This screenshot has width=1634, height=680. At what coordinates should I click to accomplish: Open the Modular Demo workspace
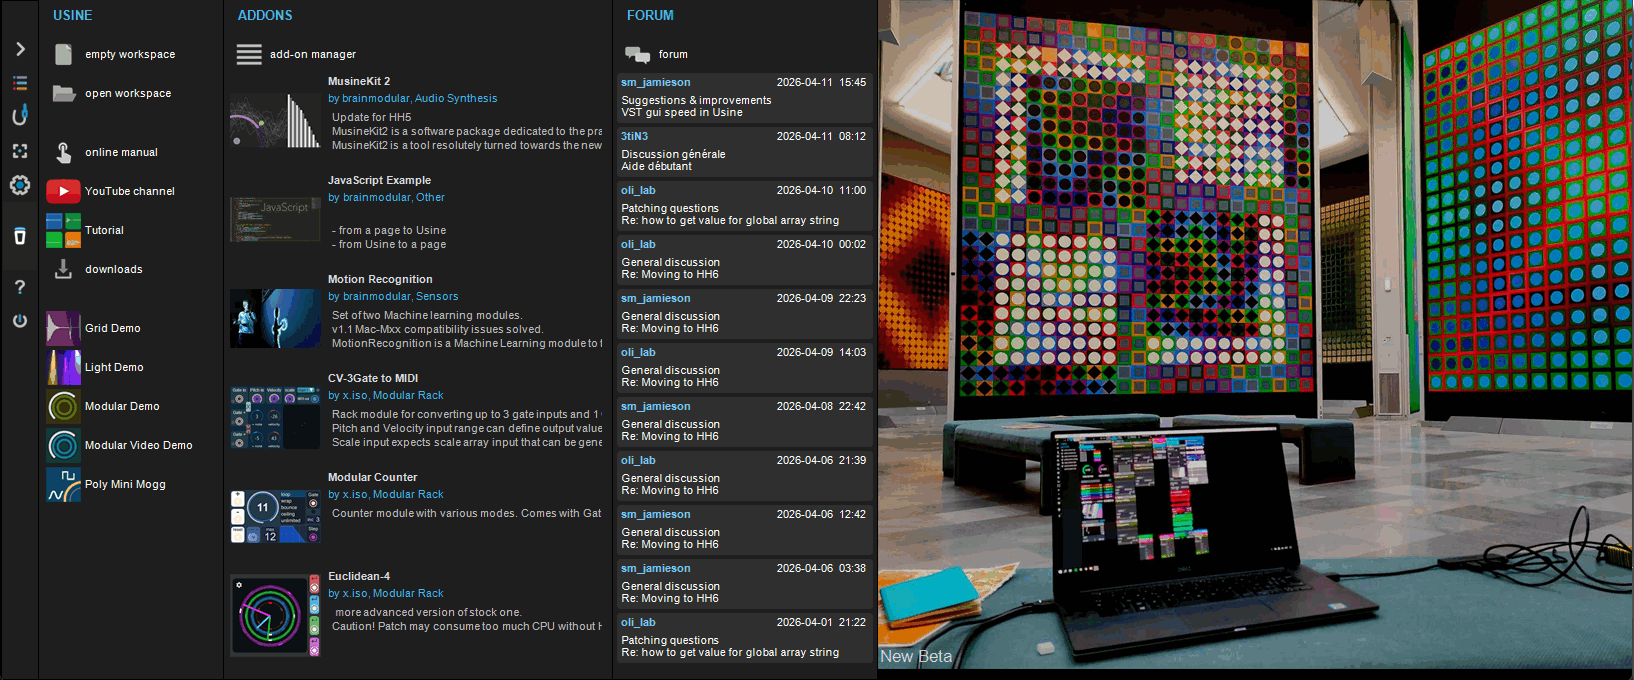pyautogui.click(x=122, y=406)
